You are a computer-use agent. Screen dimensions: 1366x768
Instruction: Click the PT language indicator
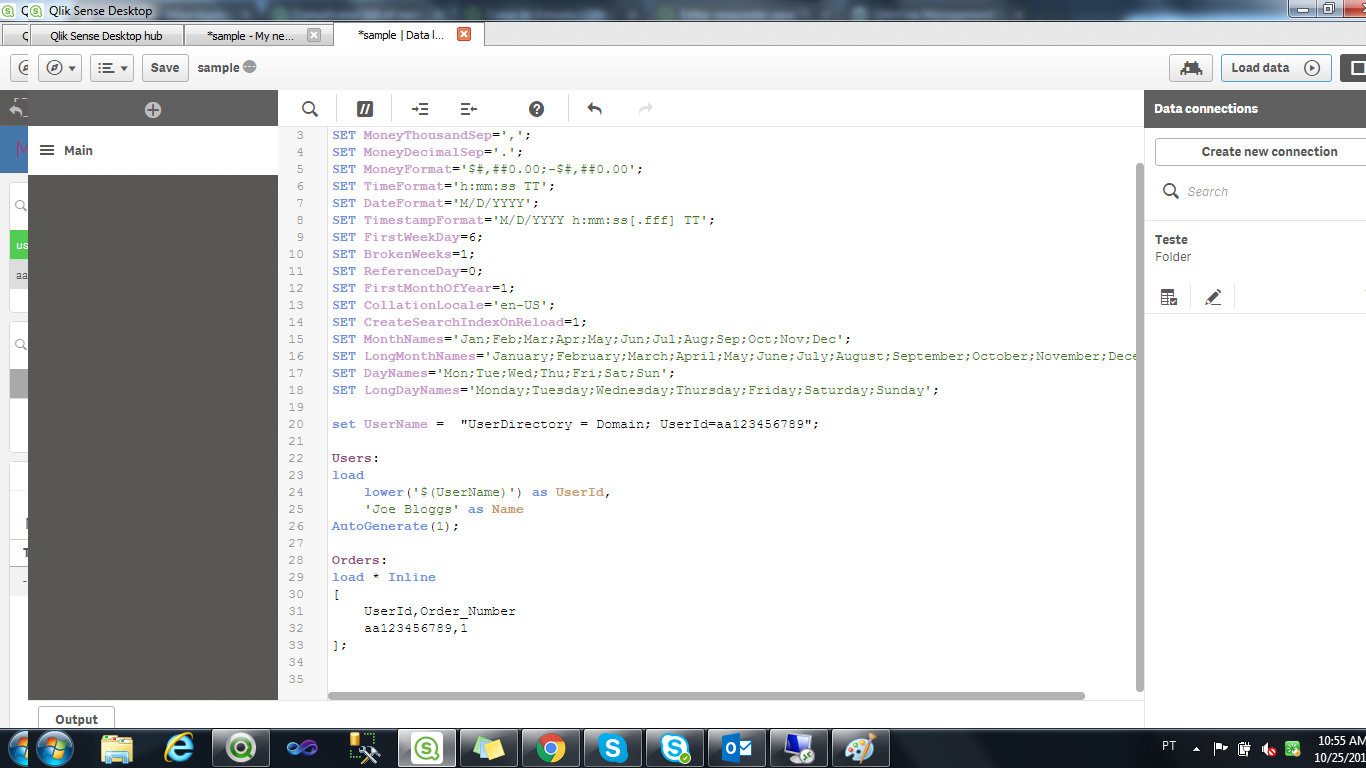(x=1169, y=746)
